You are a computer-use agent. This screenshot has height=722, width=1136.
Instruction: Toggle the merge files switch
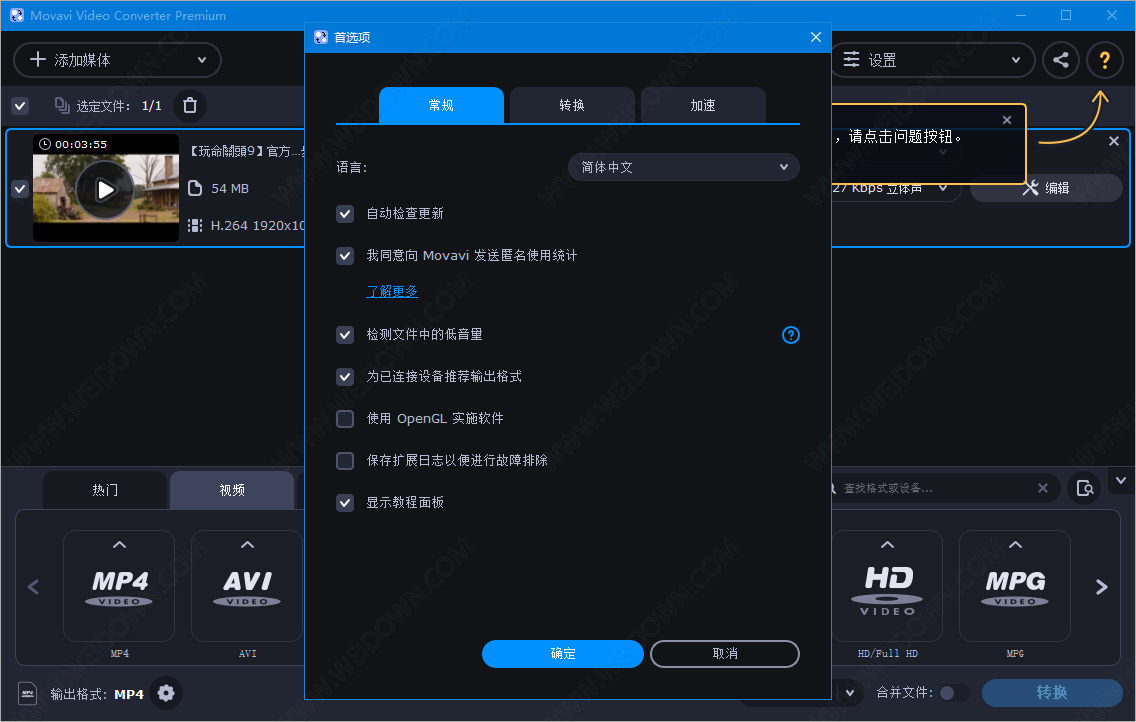click(x=953, y=693)
